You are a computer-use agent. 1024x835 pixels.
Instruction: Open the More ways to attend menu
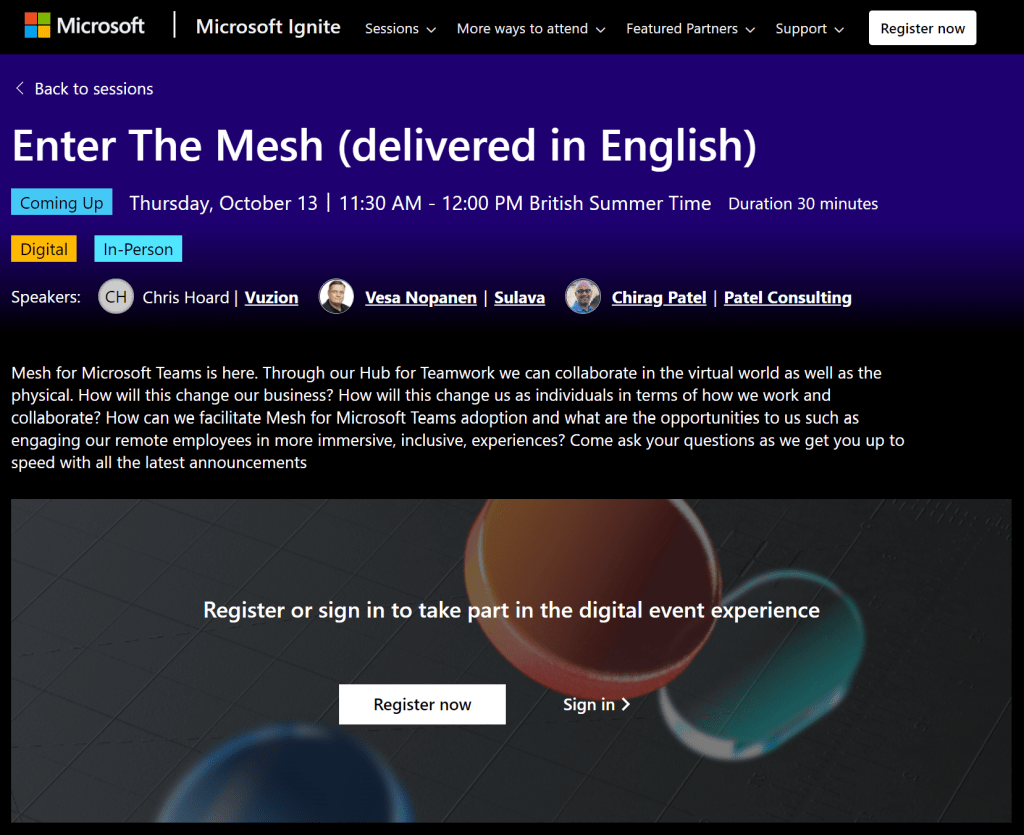531,29
